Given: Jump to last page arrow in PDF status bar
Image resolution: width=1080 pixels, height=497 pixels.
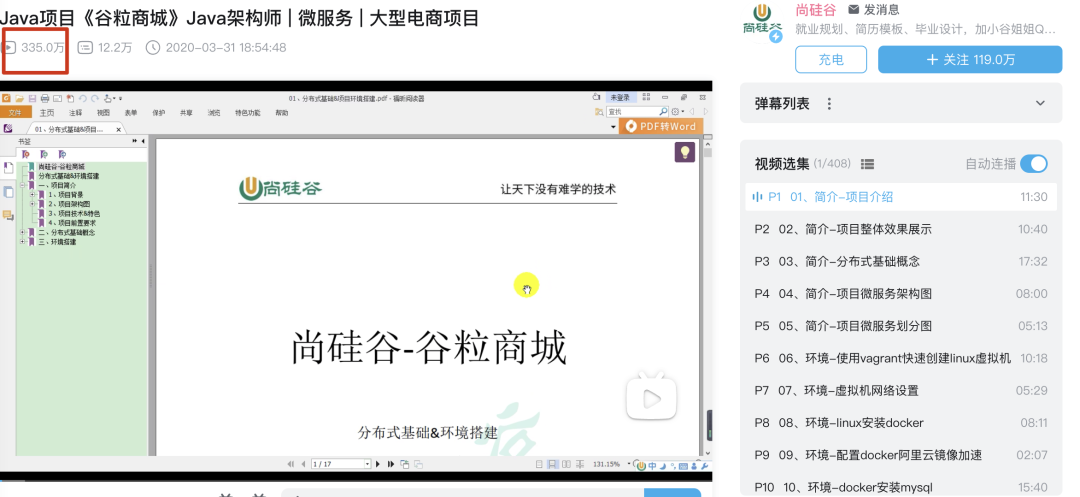Looking at the screenshot, I should (391, 464).
